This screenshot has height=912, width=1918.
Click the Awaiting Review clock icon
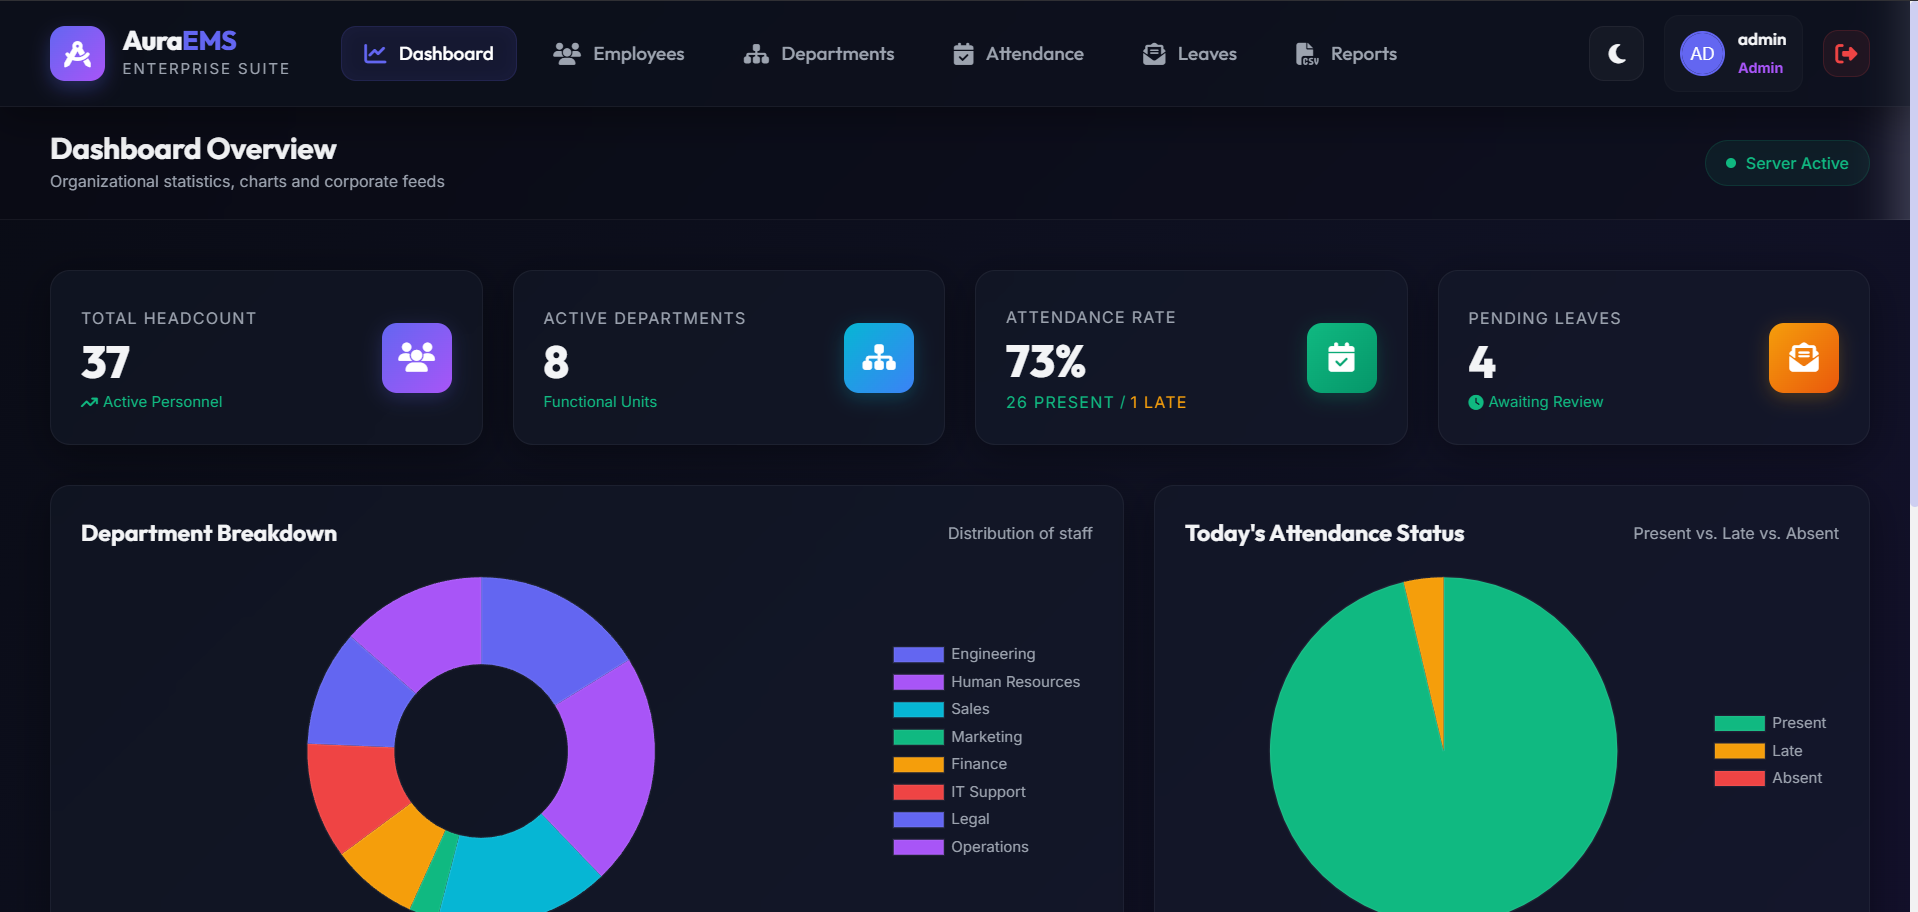(x=1476, y=402)
